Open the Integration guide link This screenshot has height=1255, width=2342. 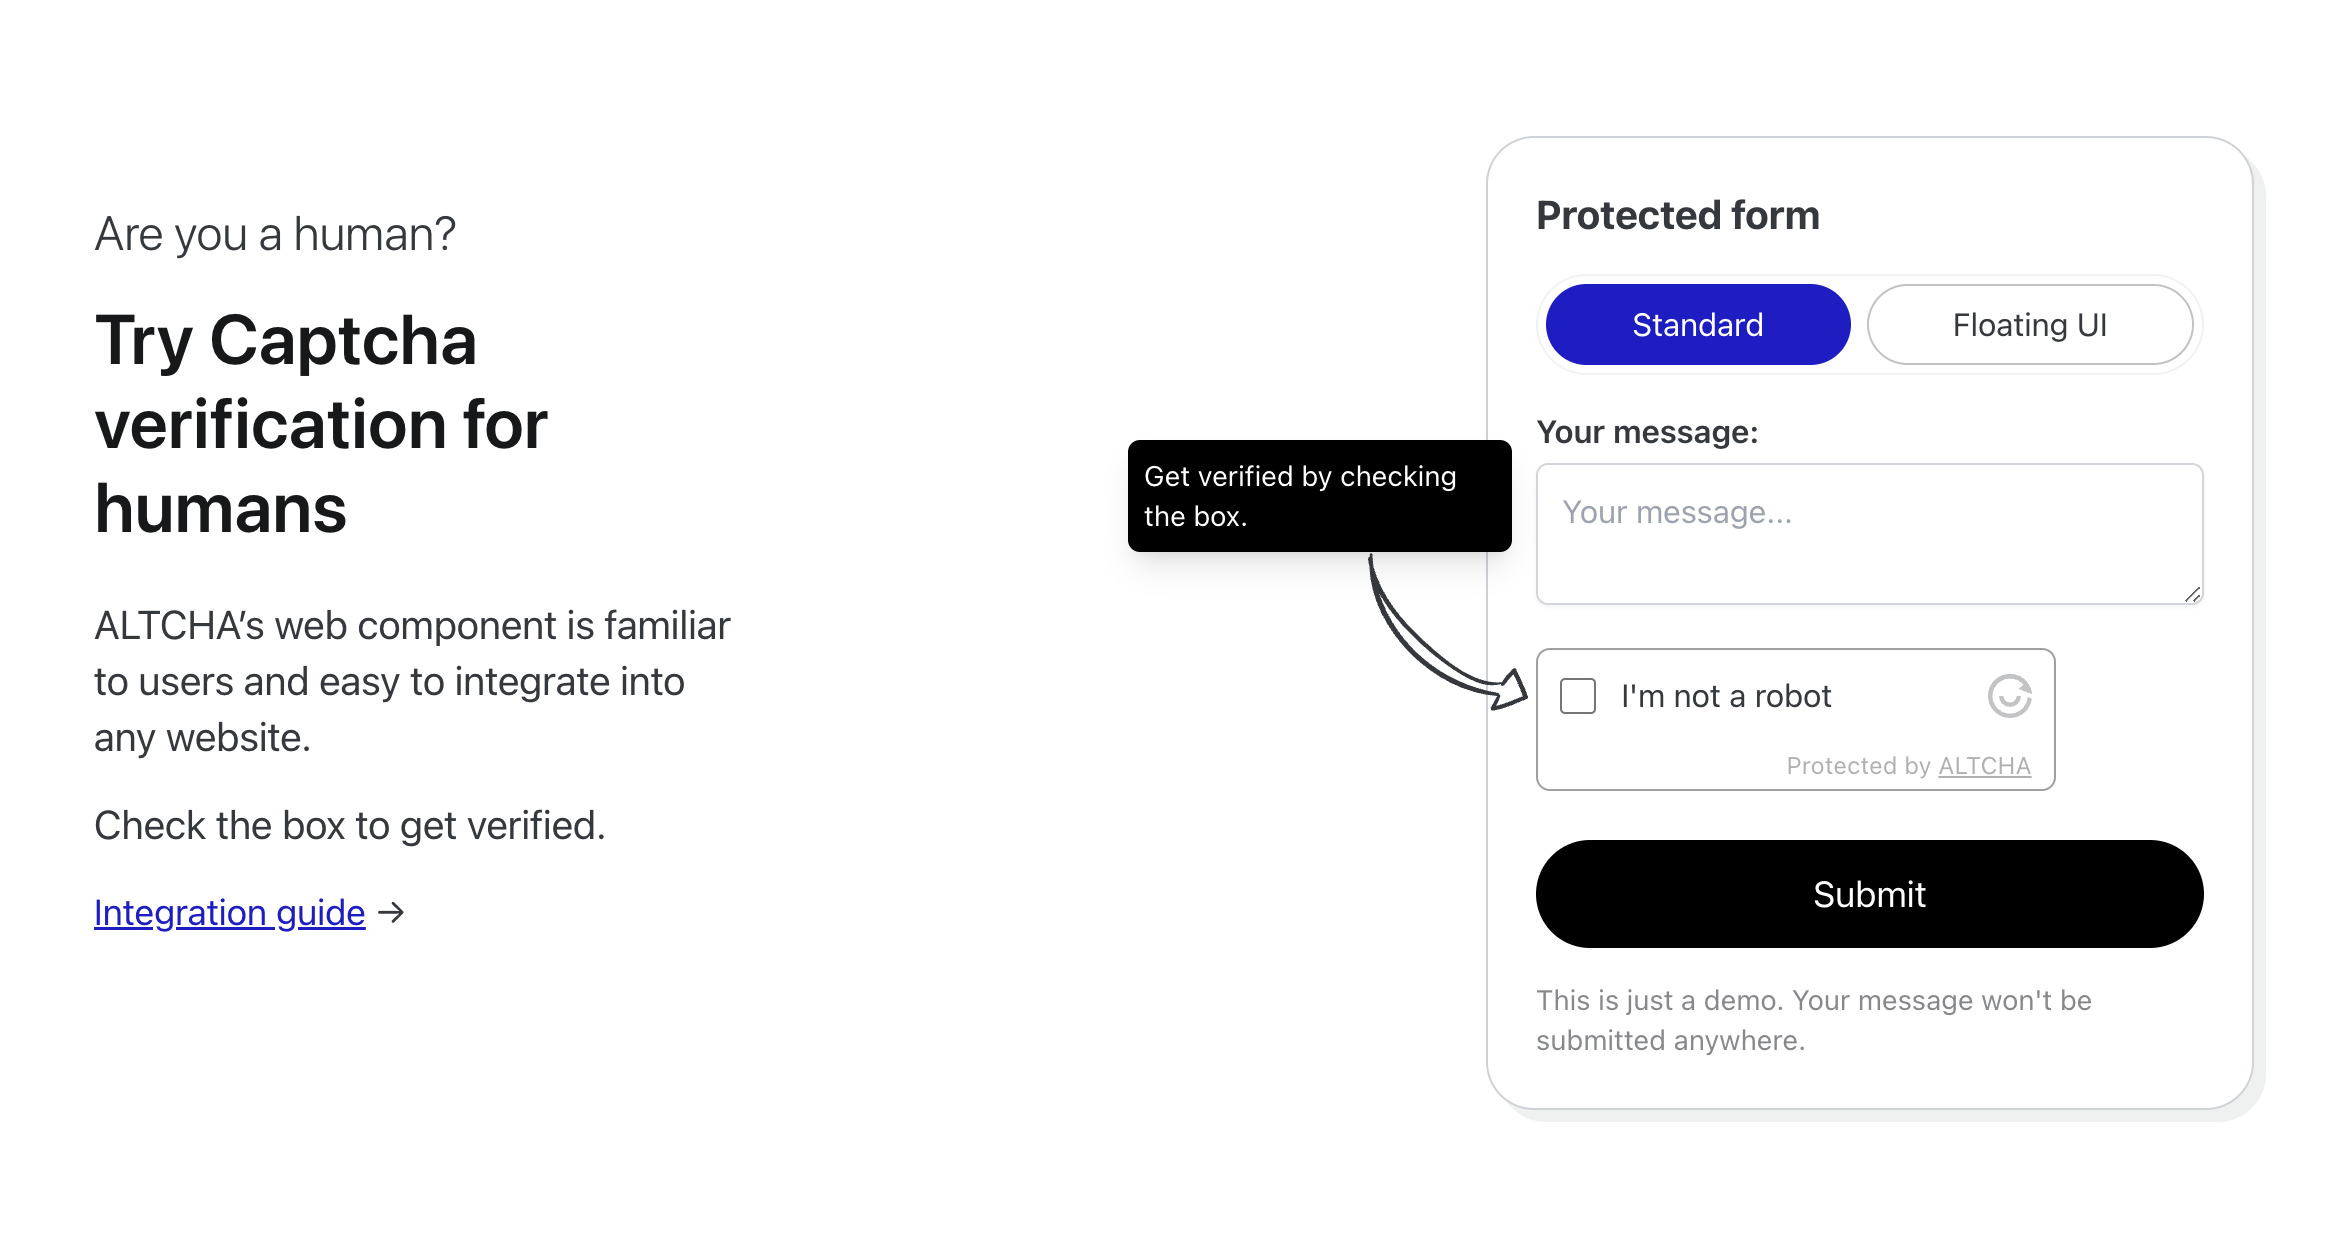click(229, 912)
